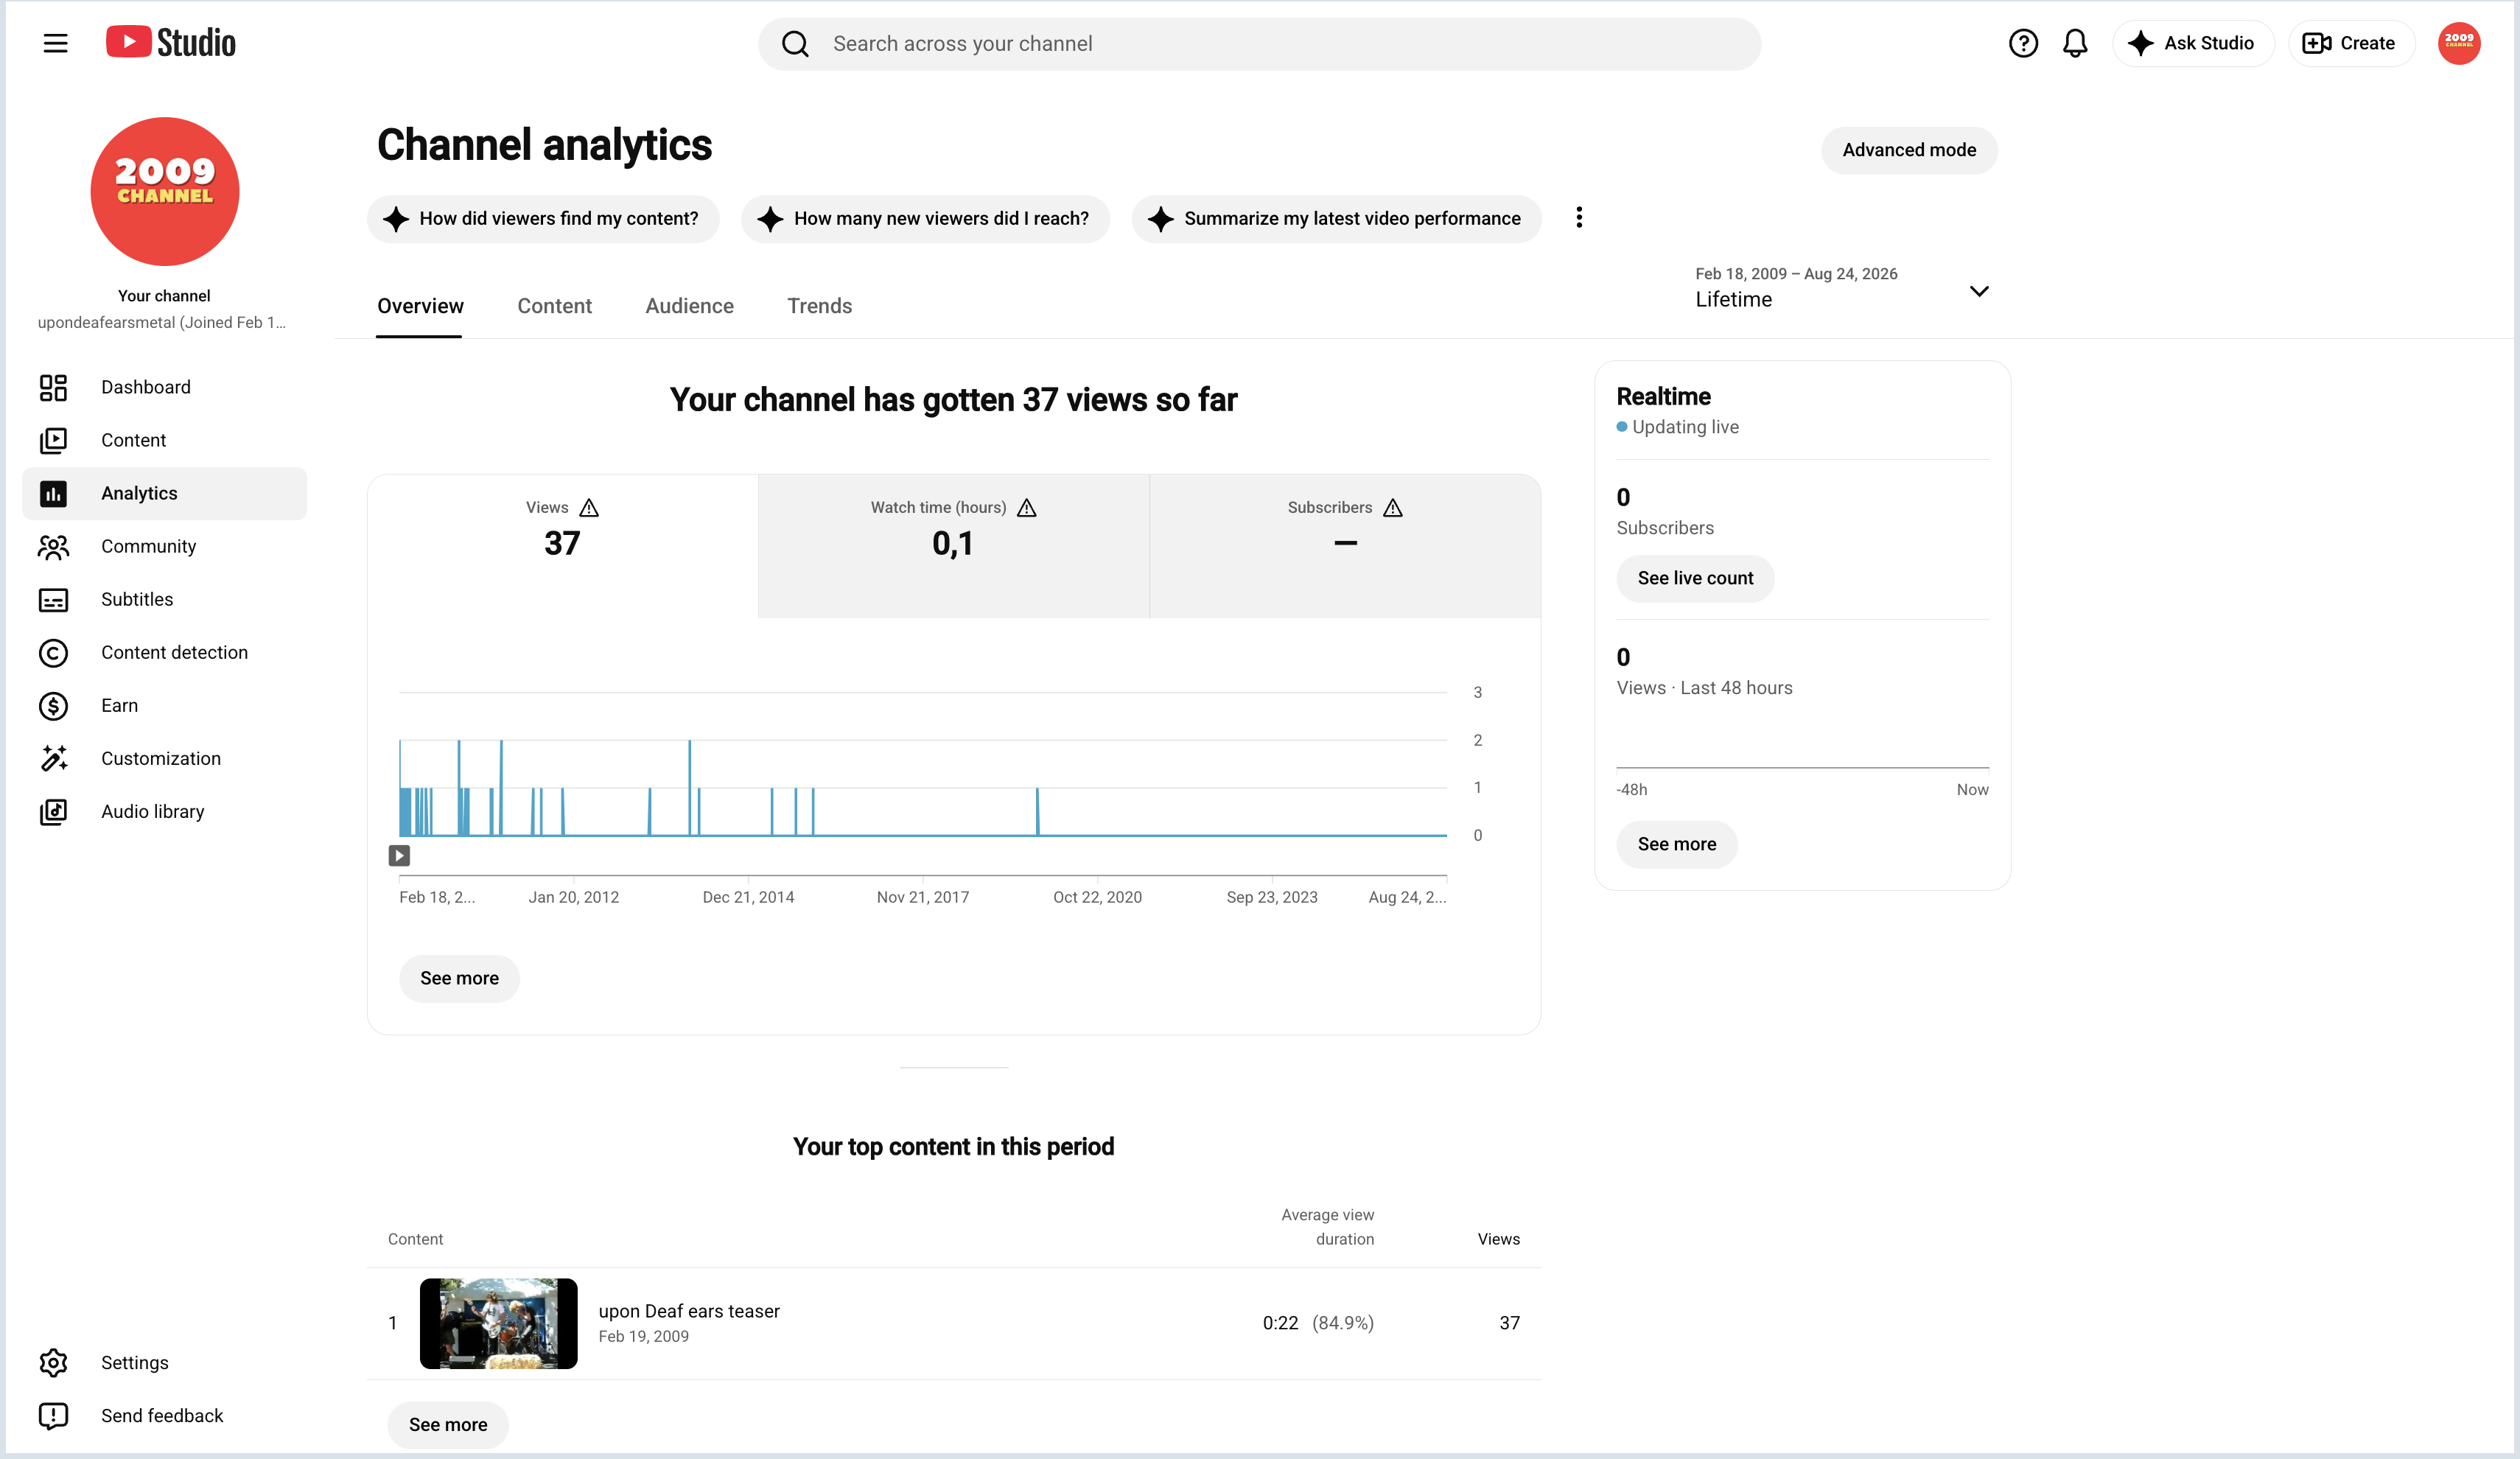
Task: Switch to the Trends tab
Action: pos(819,306)
